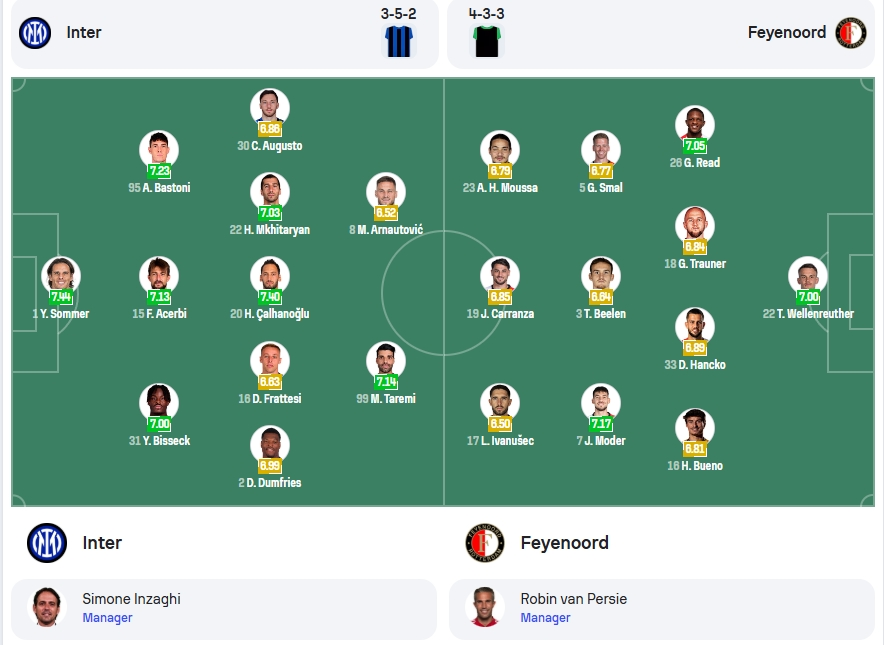Click the large Inter logo below pitch

click(x=47, y=543)
